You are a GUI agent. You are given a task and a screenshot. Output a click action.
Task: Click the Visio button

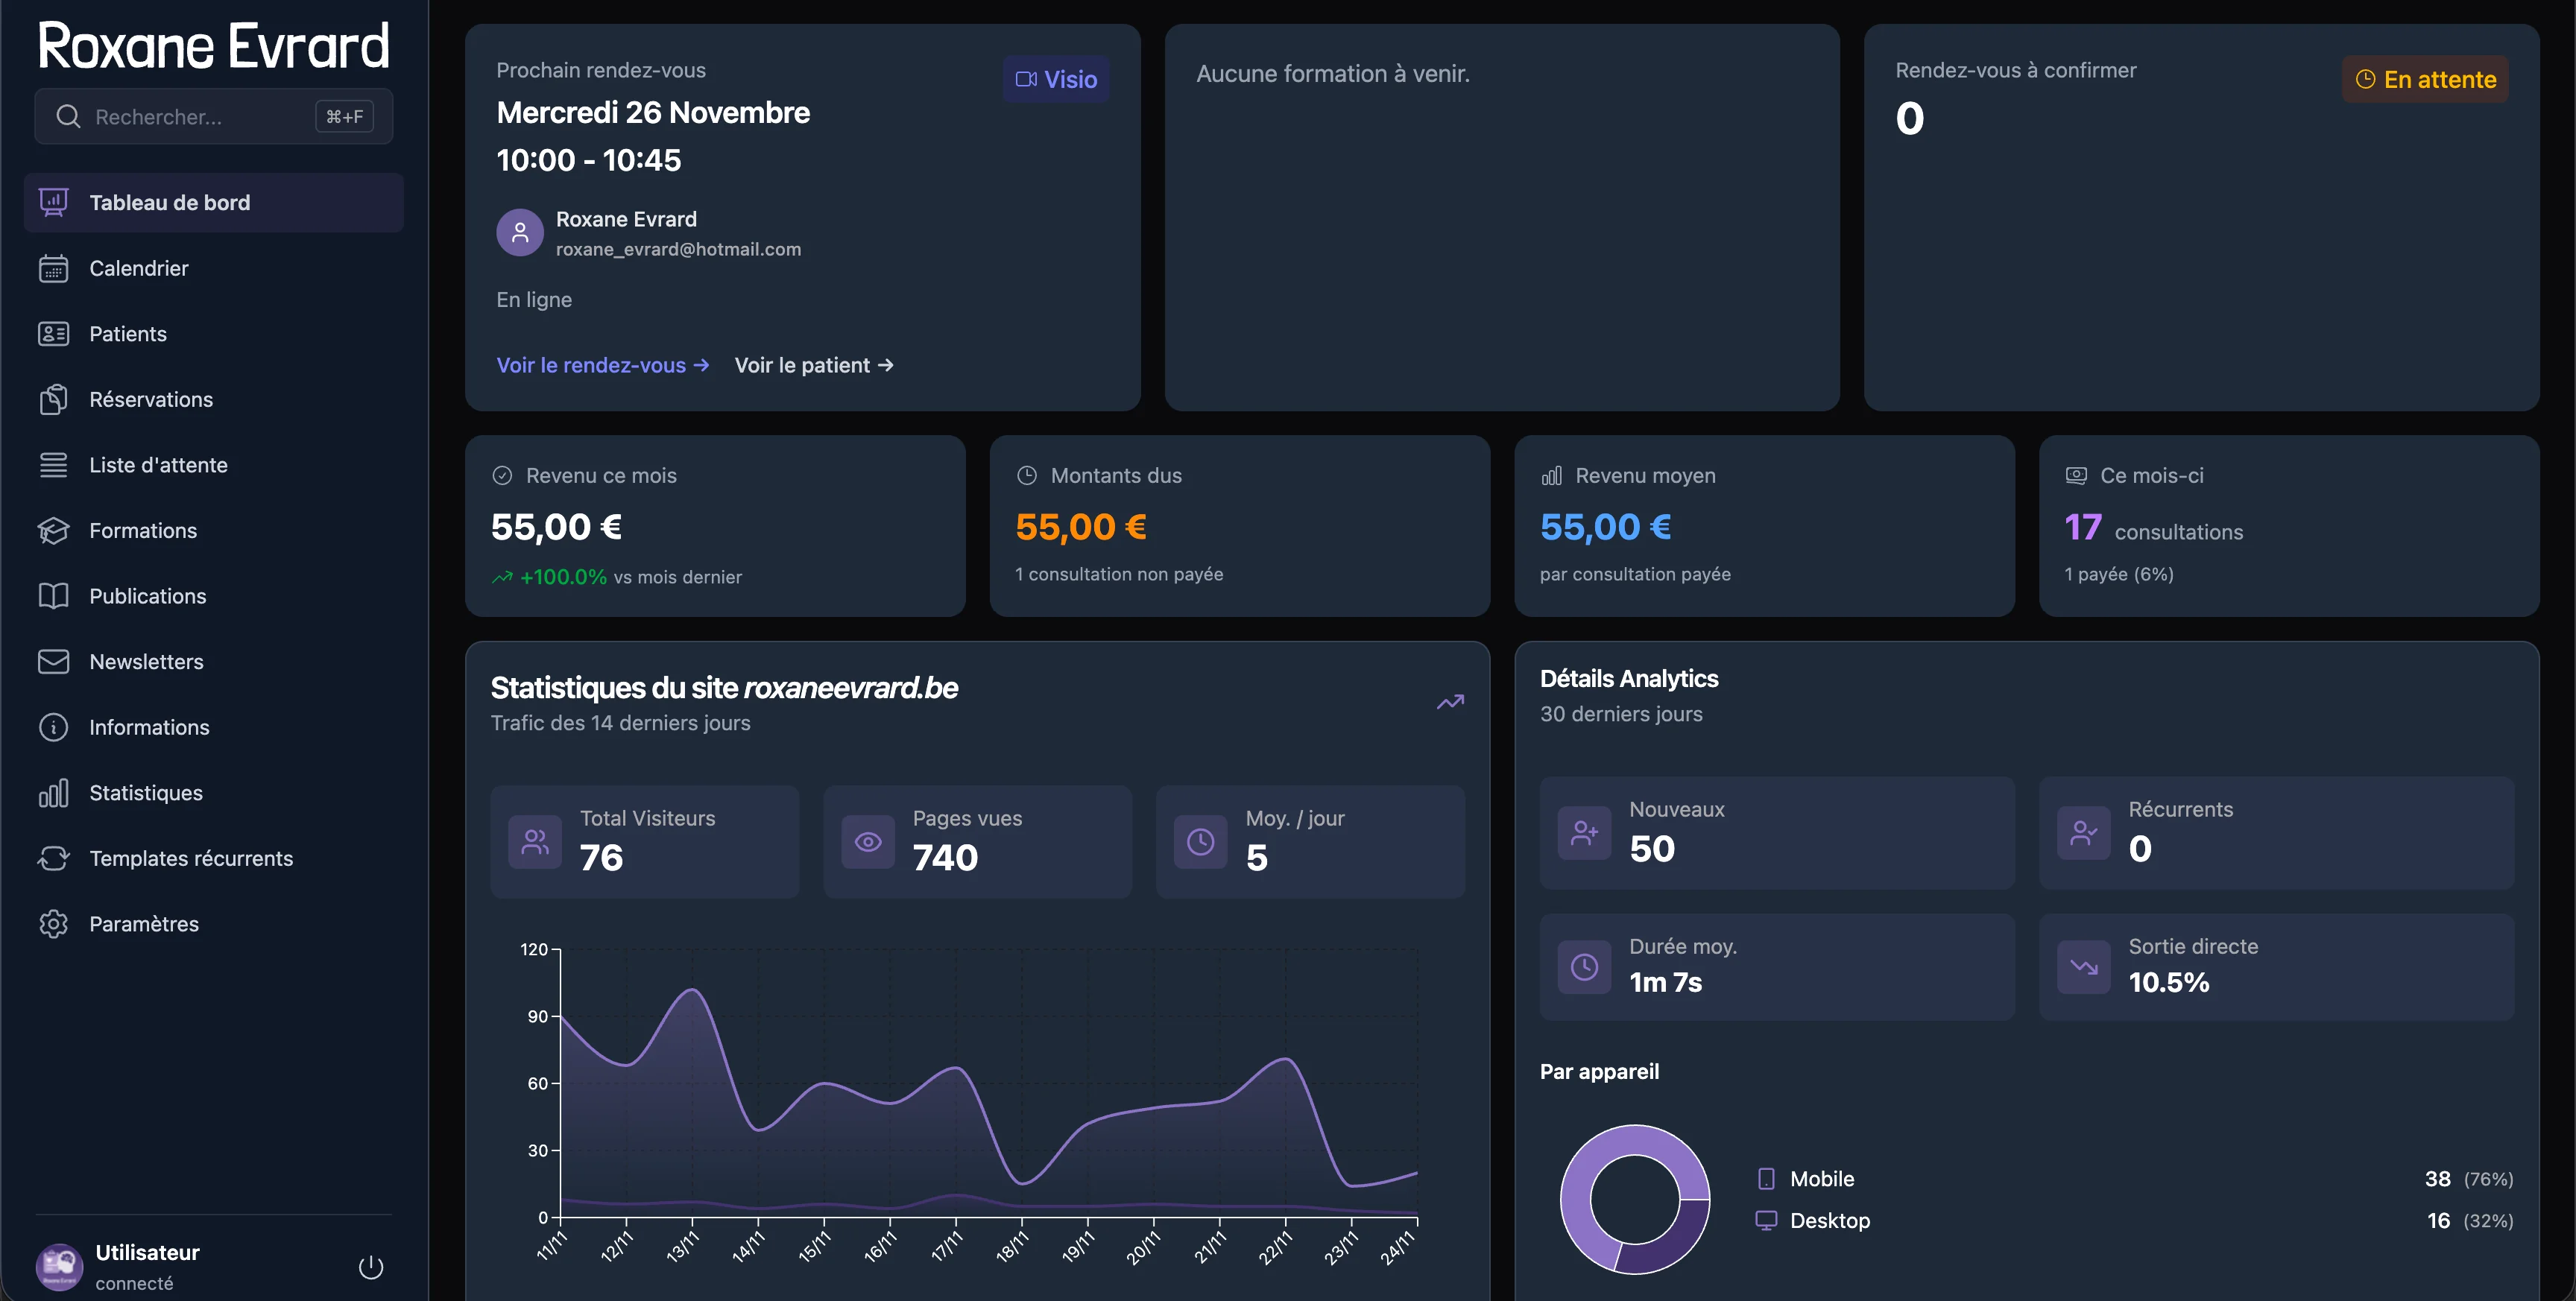(1054, 79)
